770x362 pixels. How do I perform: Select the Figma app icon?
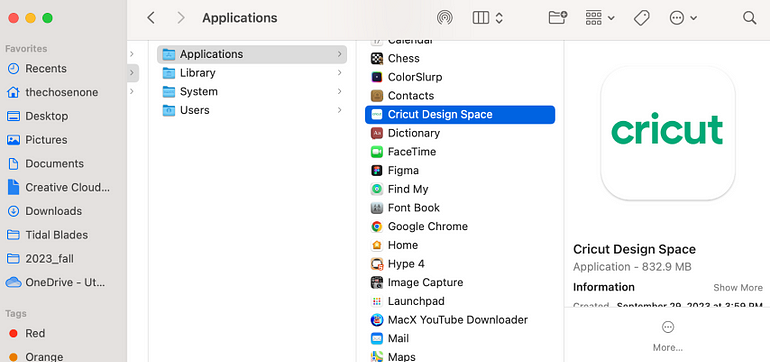[x=377, y=170]
